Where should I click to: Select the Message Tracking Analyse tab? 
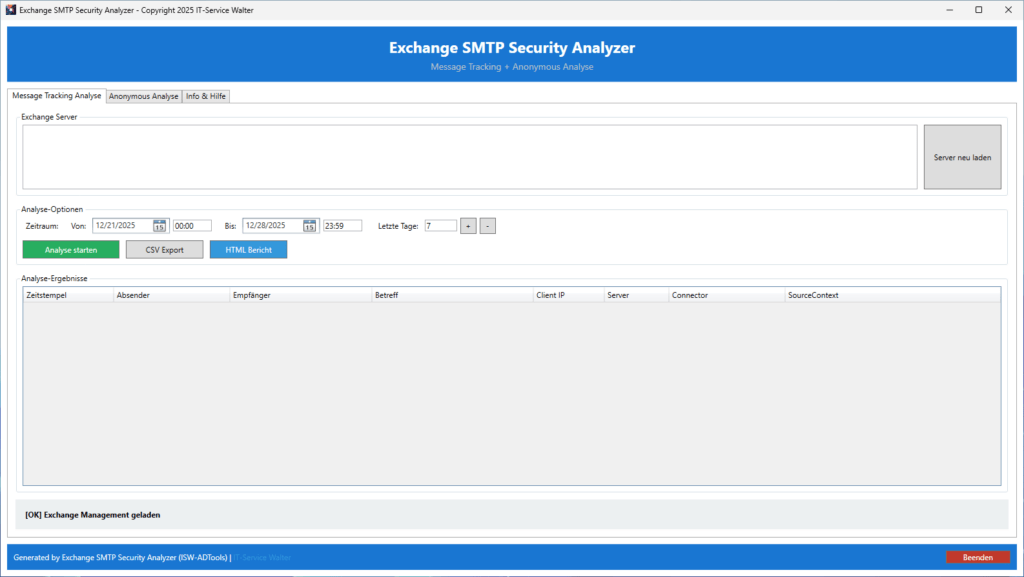tap(56, 96)
